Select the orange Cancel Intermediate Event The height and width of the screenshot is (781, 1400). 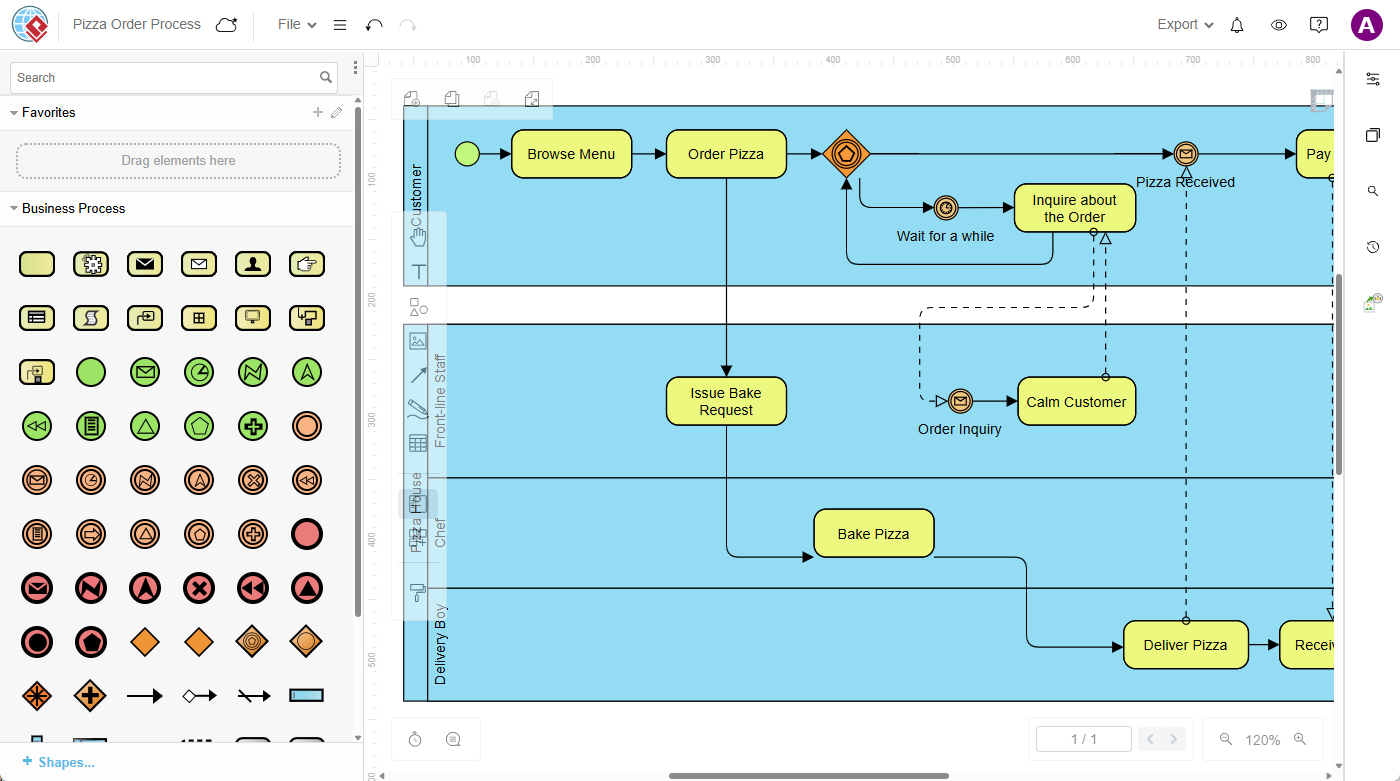[253, 480]
